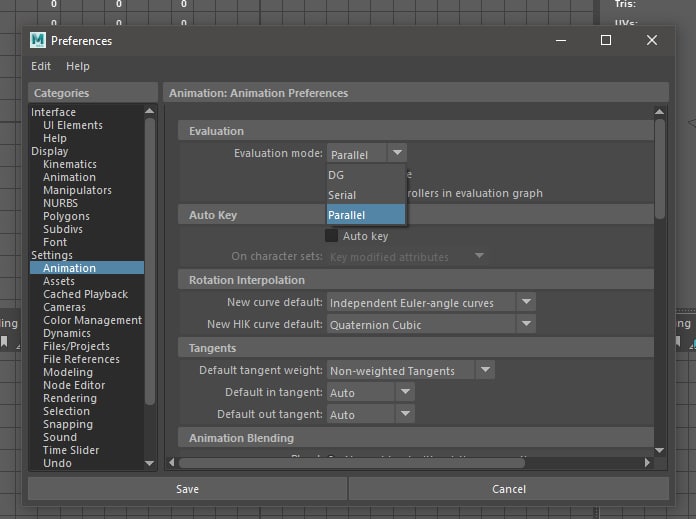The image size is (696, 519).
Task: Choose DG from the evaluation mode list
Action: click(x=366, y=175)
